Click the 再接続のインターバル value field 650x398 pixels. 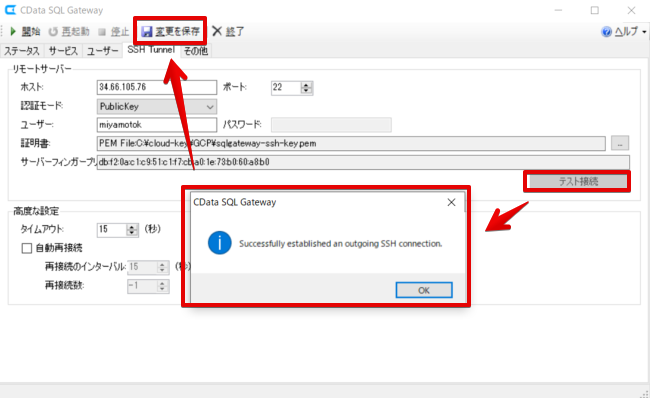point(142,267)
